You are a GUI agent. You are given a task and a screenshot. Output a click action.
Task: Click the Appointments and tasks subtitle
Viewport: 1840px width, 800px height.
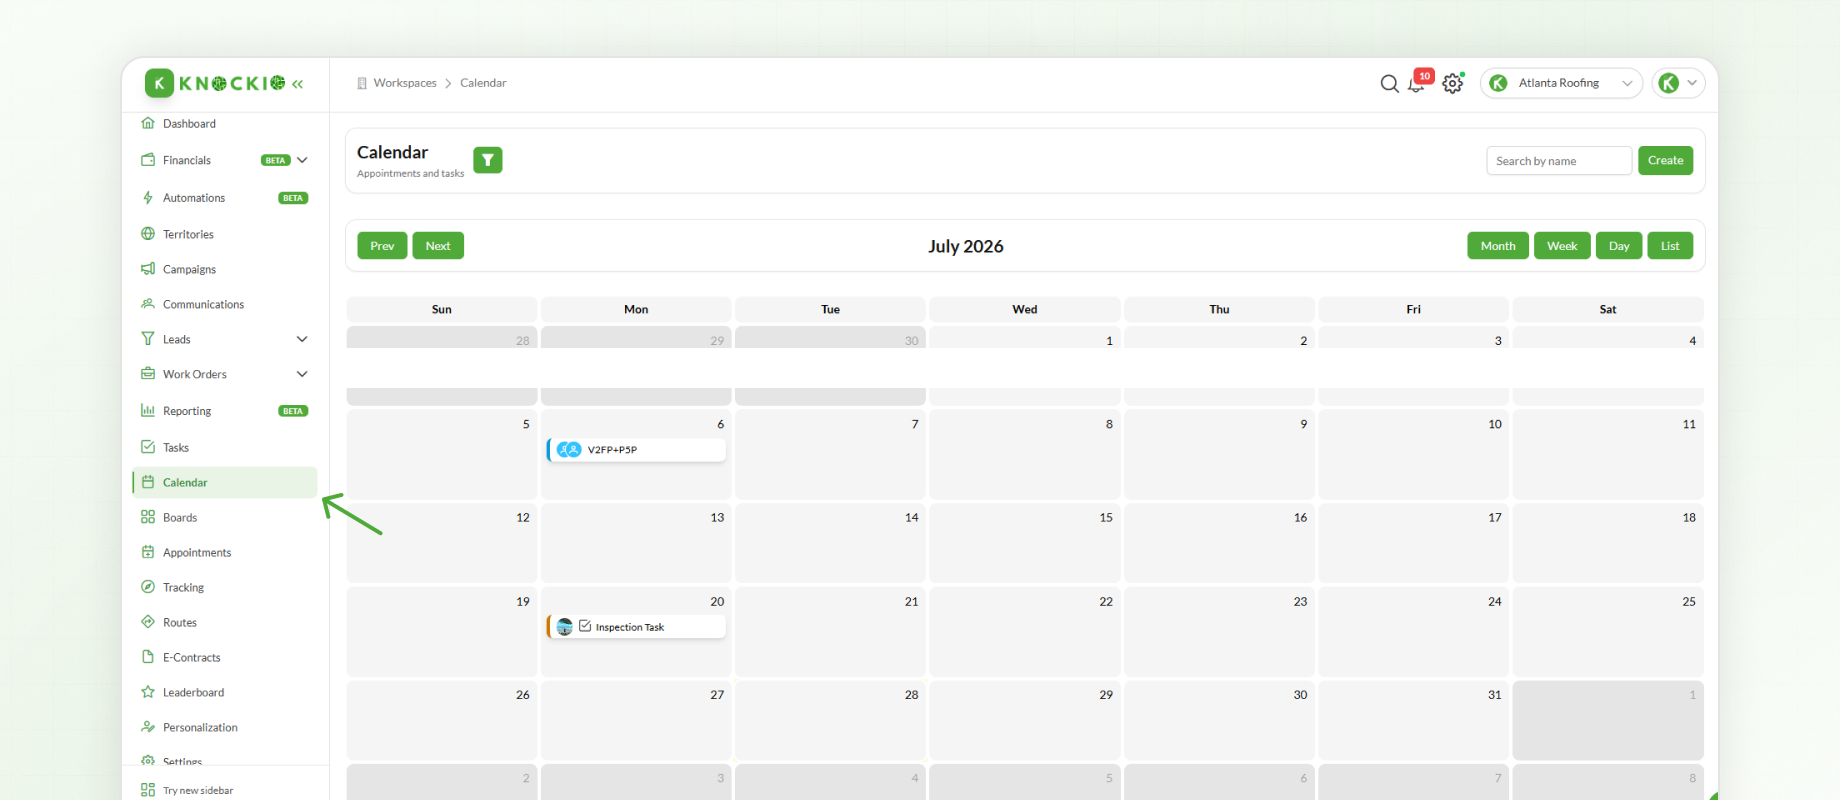(411, 174)
